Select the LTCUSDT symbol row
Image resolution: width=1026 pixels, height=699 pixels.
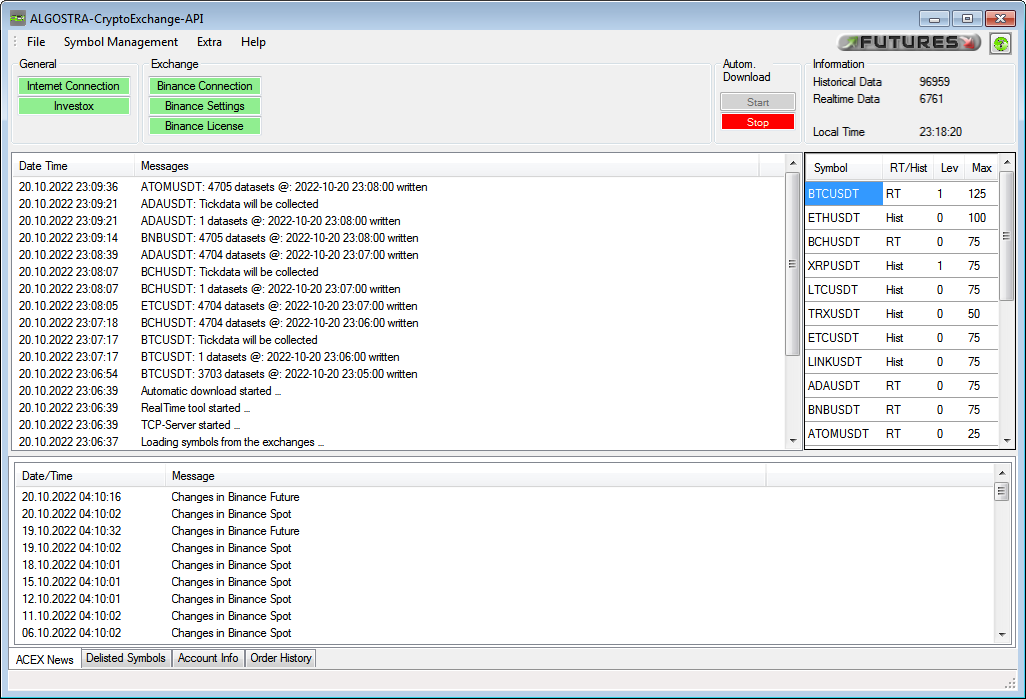coord(902,290)
